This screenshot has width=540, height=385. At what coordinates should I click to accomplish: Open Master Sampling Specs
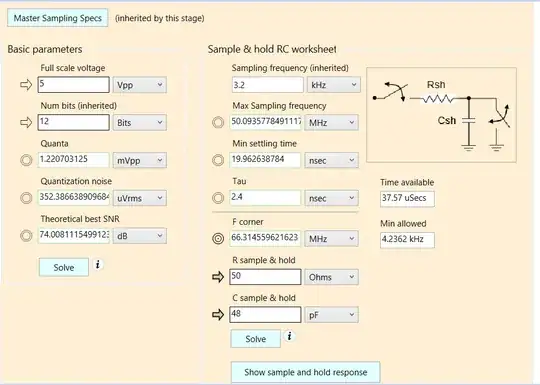click(58, 18)
